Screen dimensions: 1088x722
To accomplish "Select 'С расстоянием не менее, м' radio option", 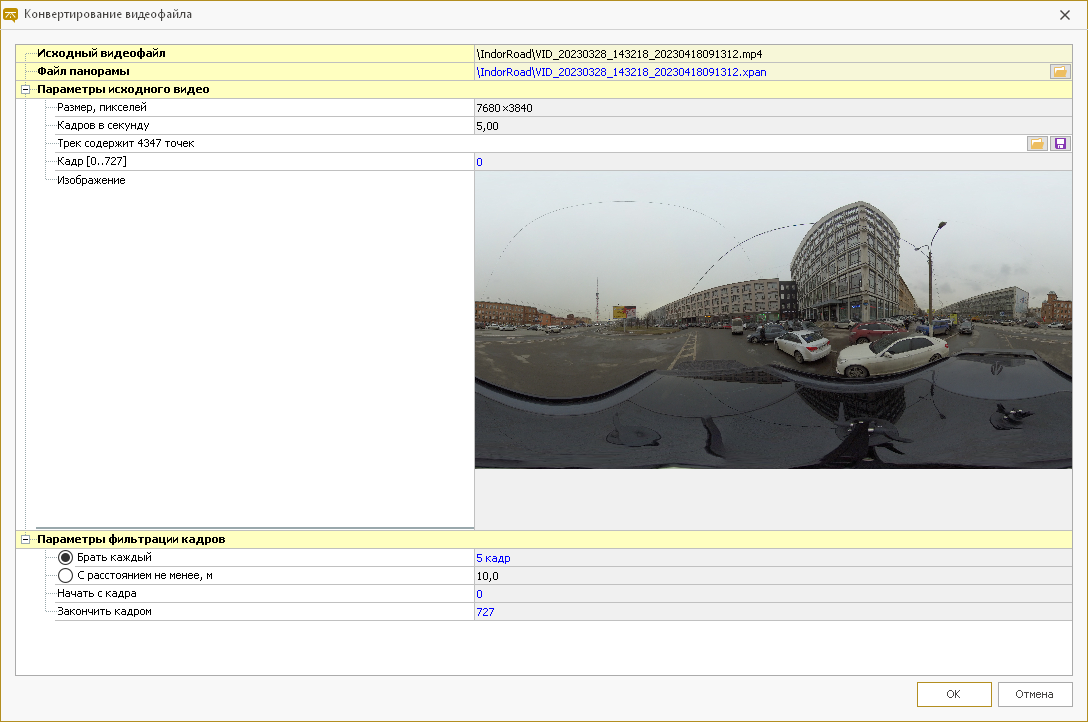I will (x=66, y=576).
